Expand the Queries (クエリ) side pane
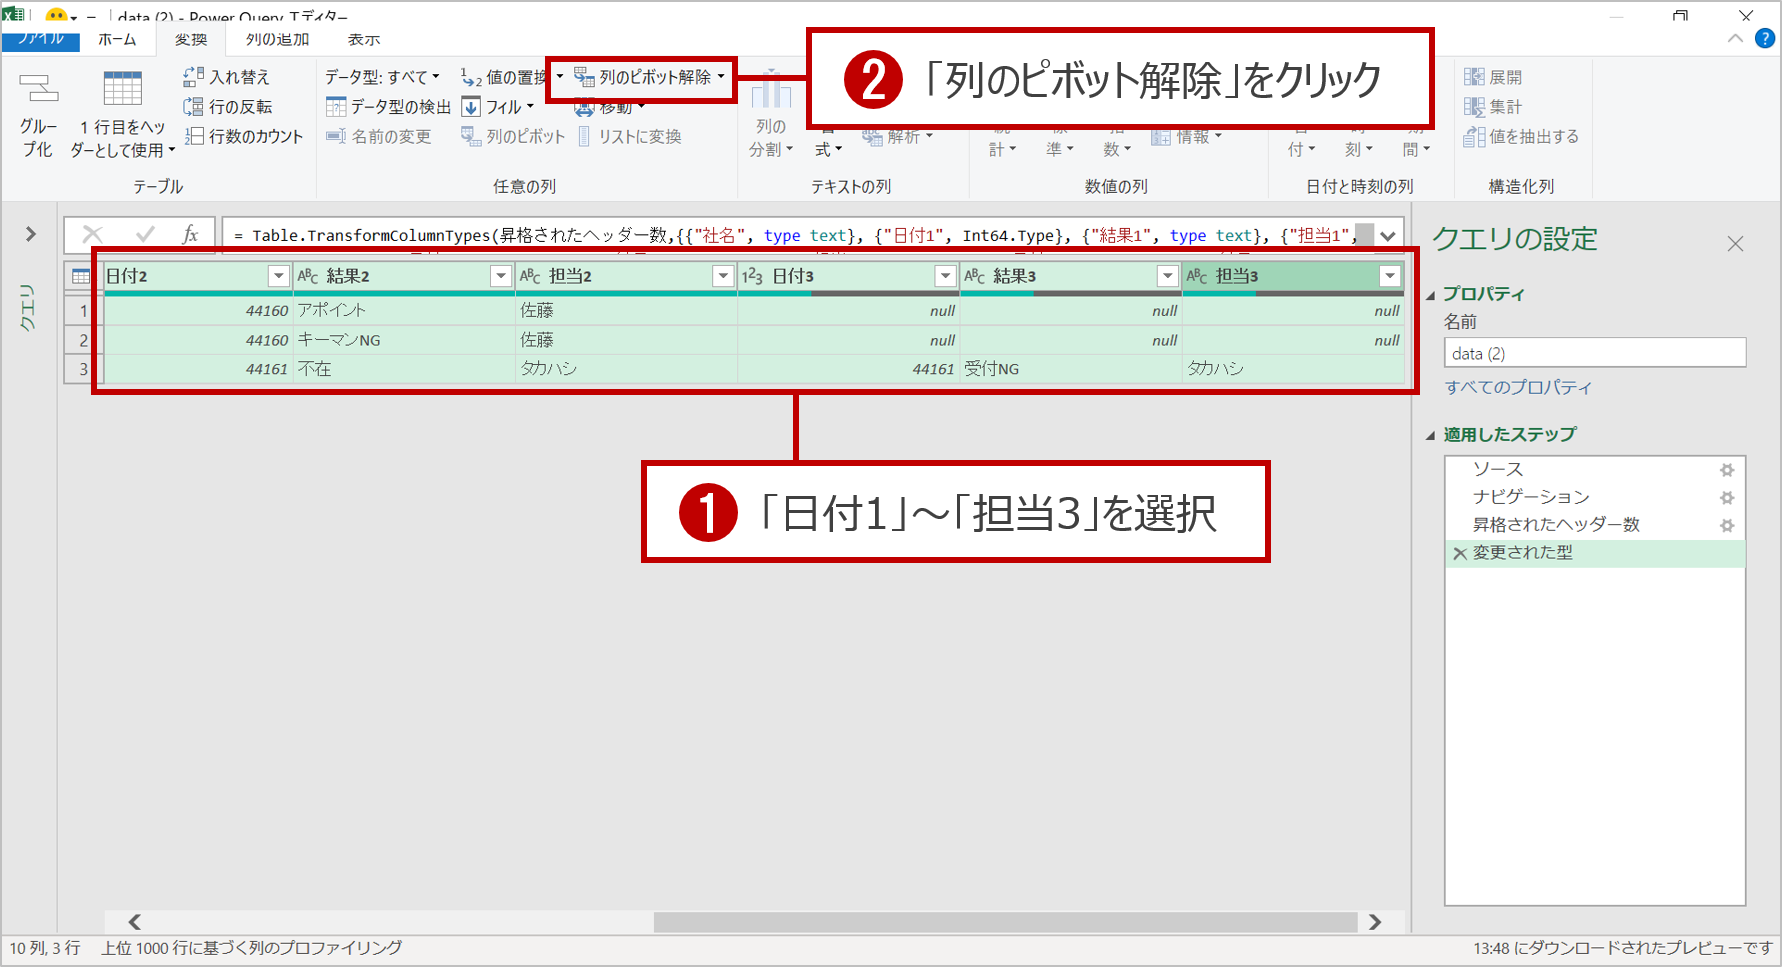1782x967 pixels. (31, 234)
